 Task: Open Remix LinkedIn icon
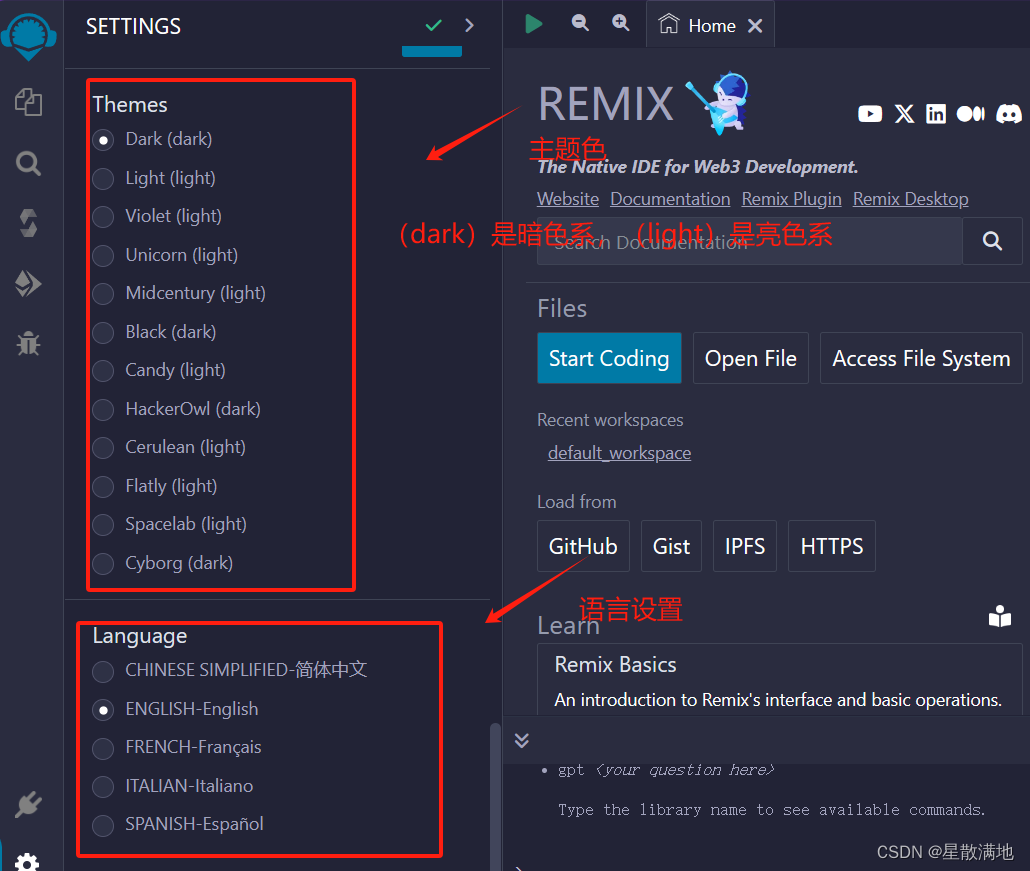pyautogui.click(x=936, y=114)
